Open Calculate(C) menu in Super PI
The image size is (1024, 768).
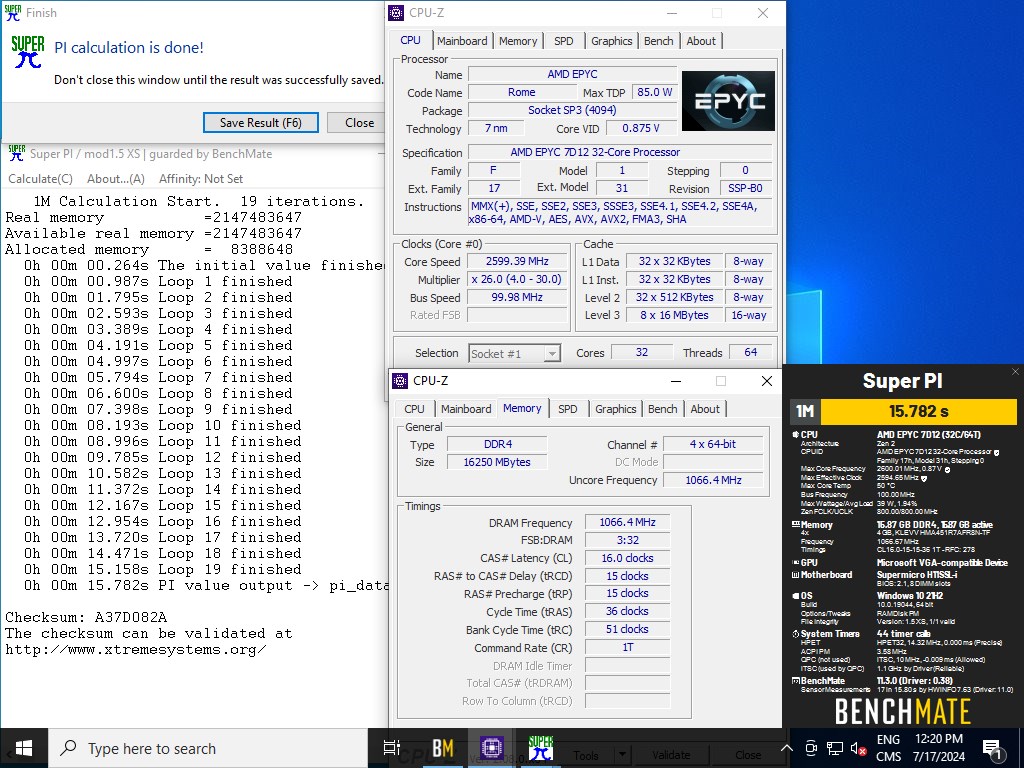40,178
